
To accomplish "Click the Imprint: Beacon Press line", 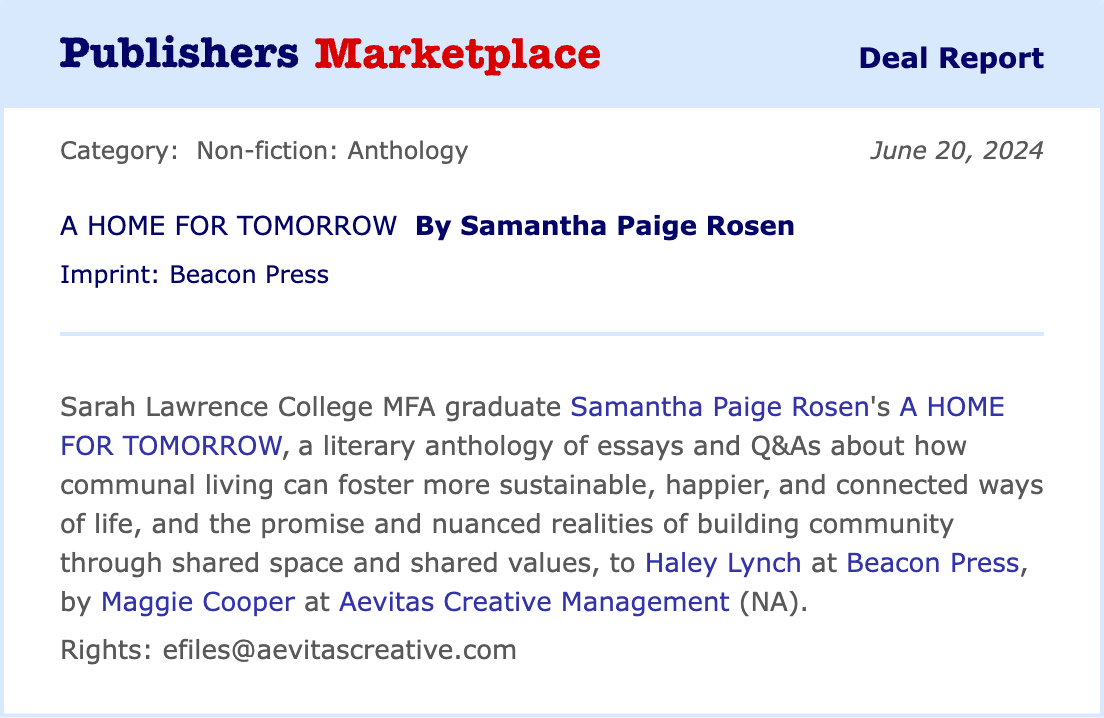I will point(194,274).
